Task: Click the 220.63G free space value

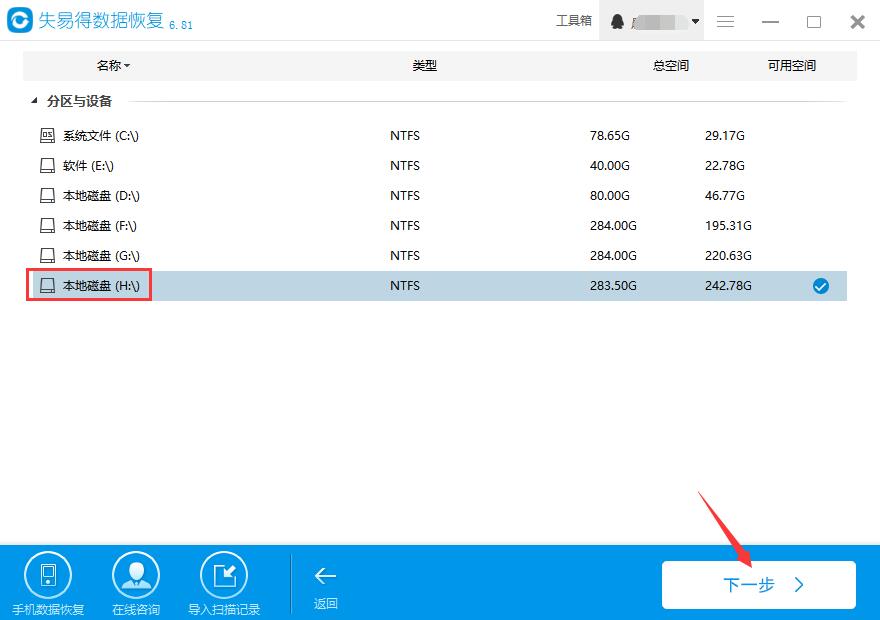Action: (x=728, y=256)
